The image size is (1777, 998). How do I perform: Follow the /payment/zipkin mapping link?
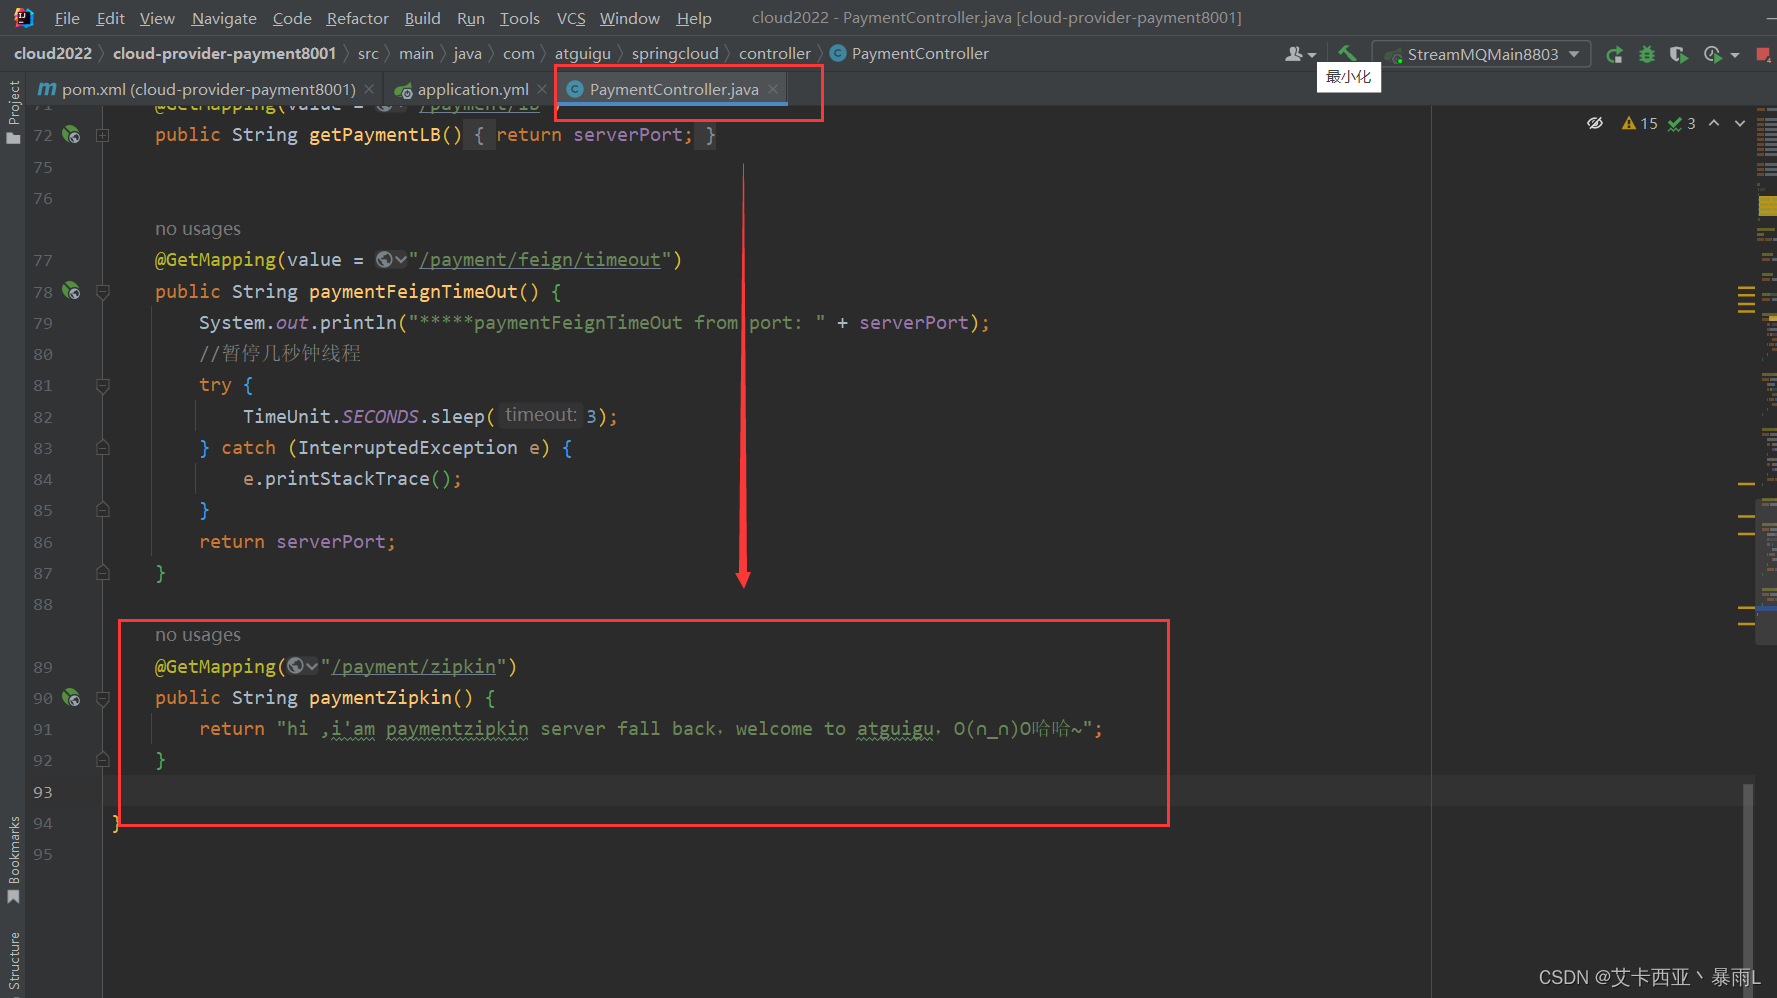(413, 666)
